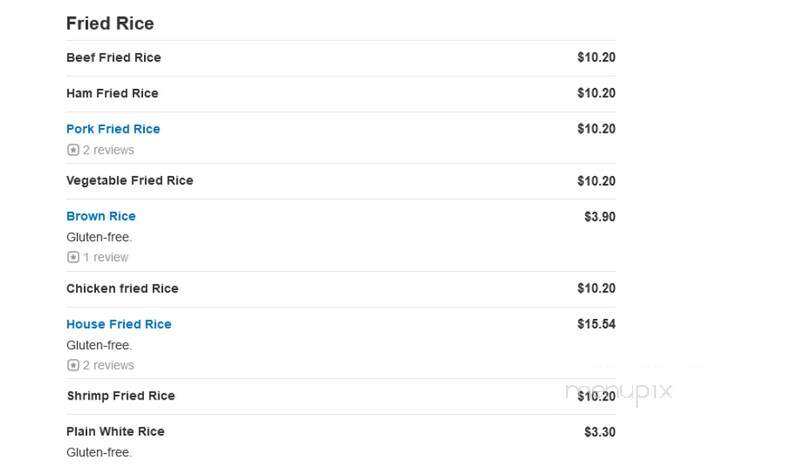Click the menupix watermark logo
798x474 pixels.
pyautogui.click(x=619, y=393)
